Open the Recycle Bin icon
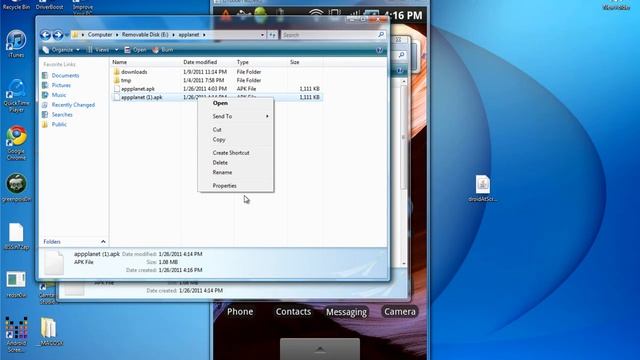This screenshot has width=640, height=360. (16, 5)
